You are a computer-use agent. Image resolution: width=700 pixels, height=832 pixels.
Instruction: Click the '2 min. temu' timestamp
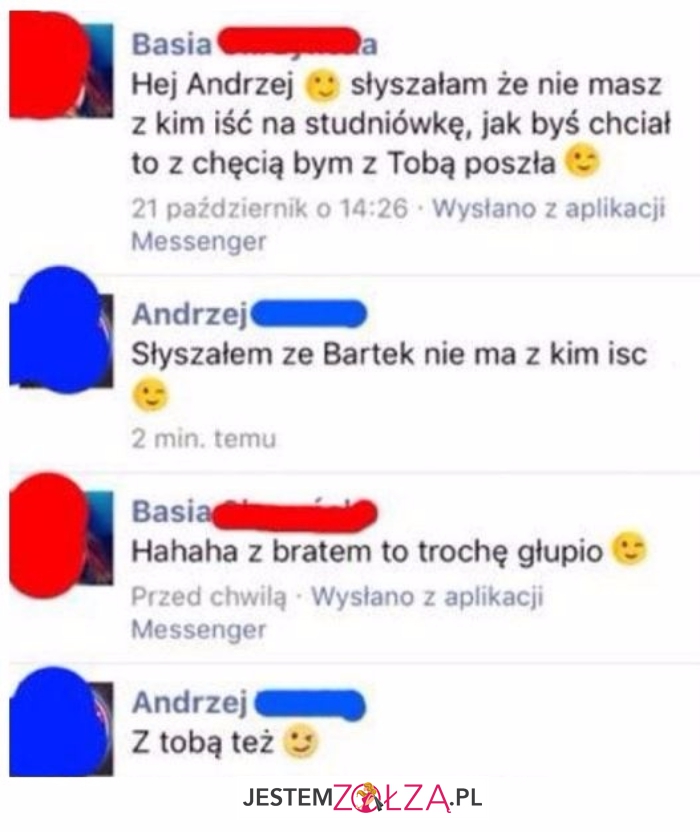coord(204,439)
